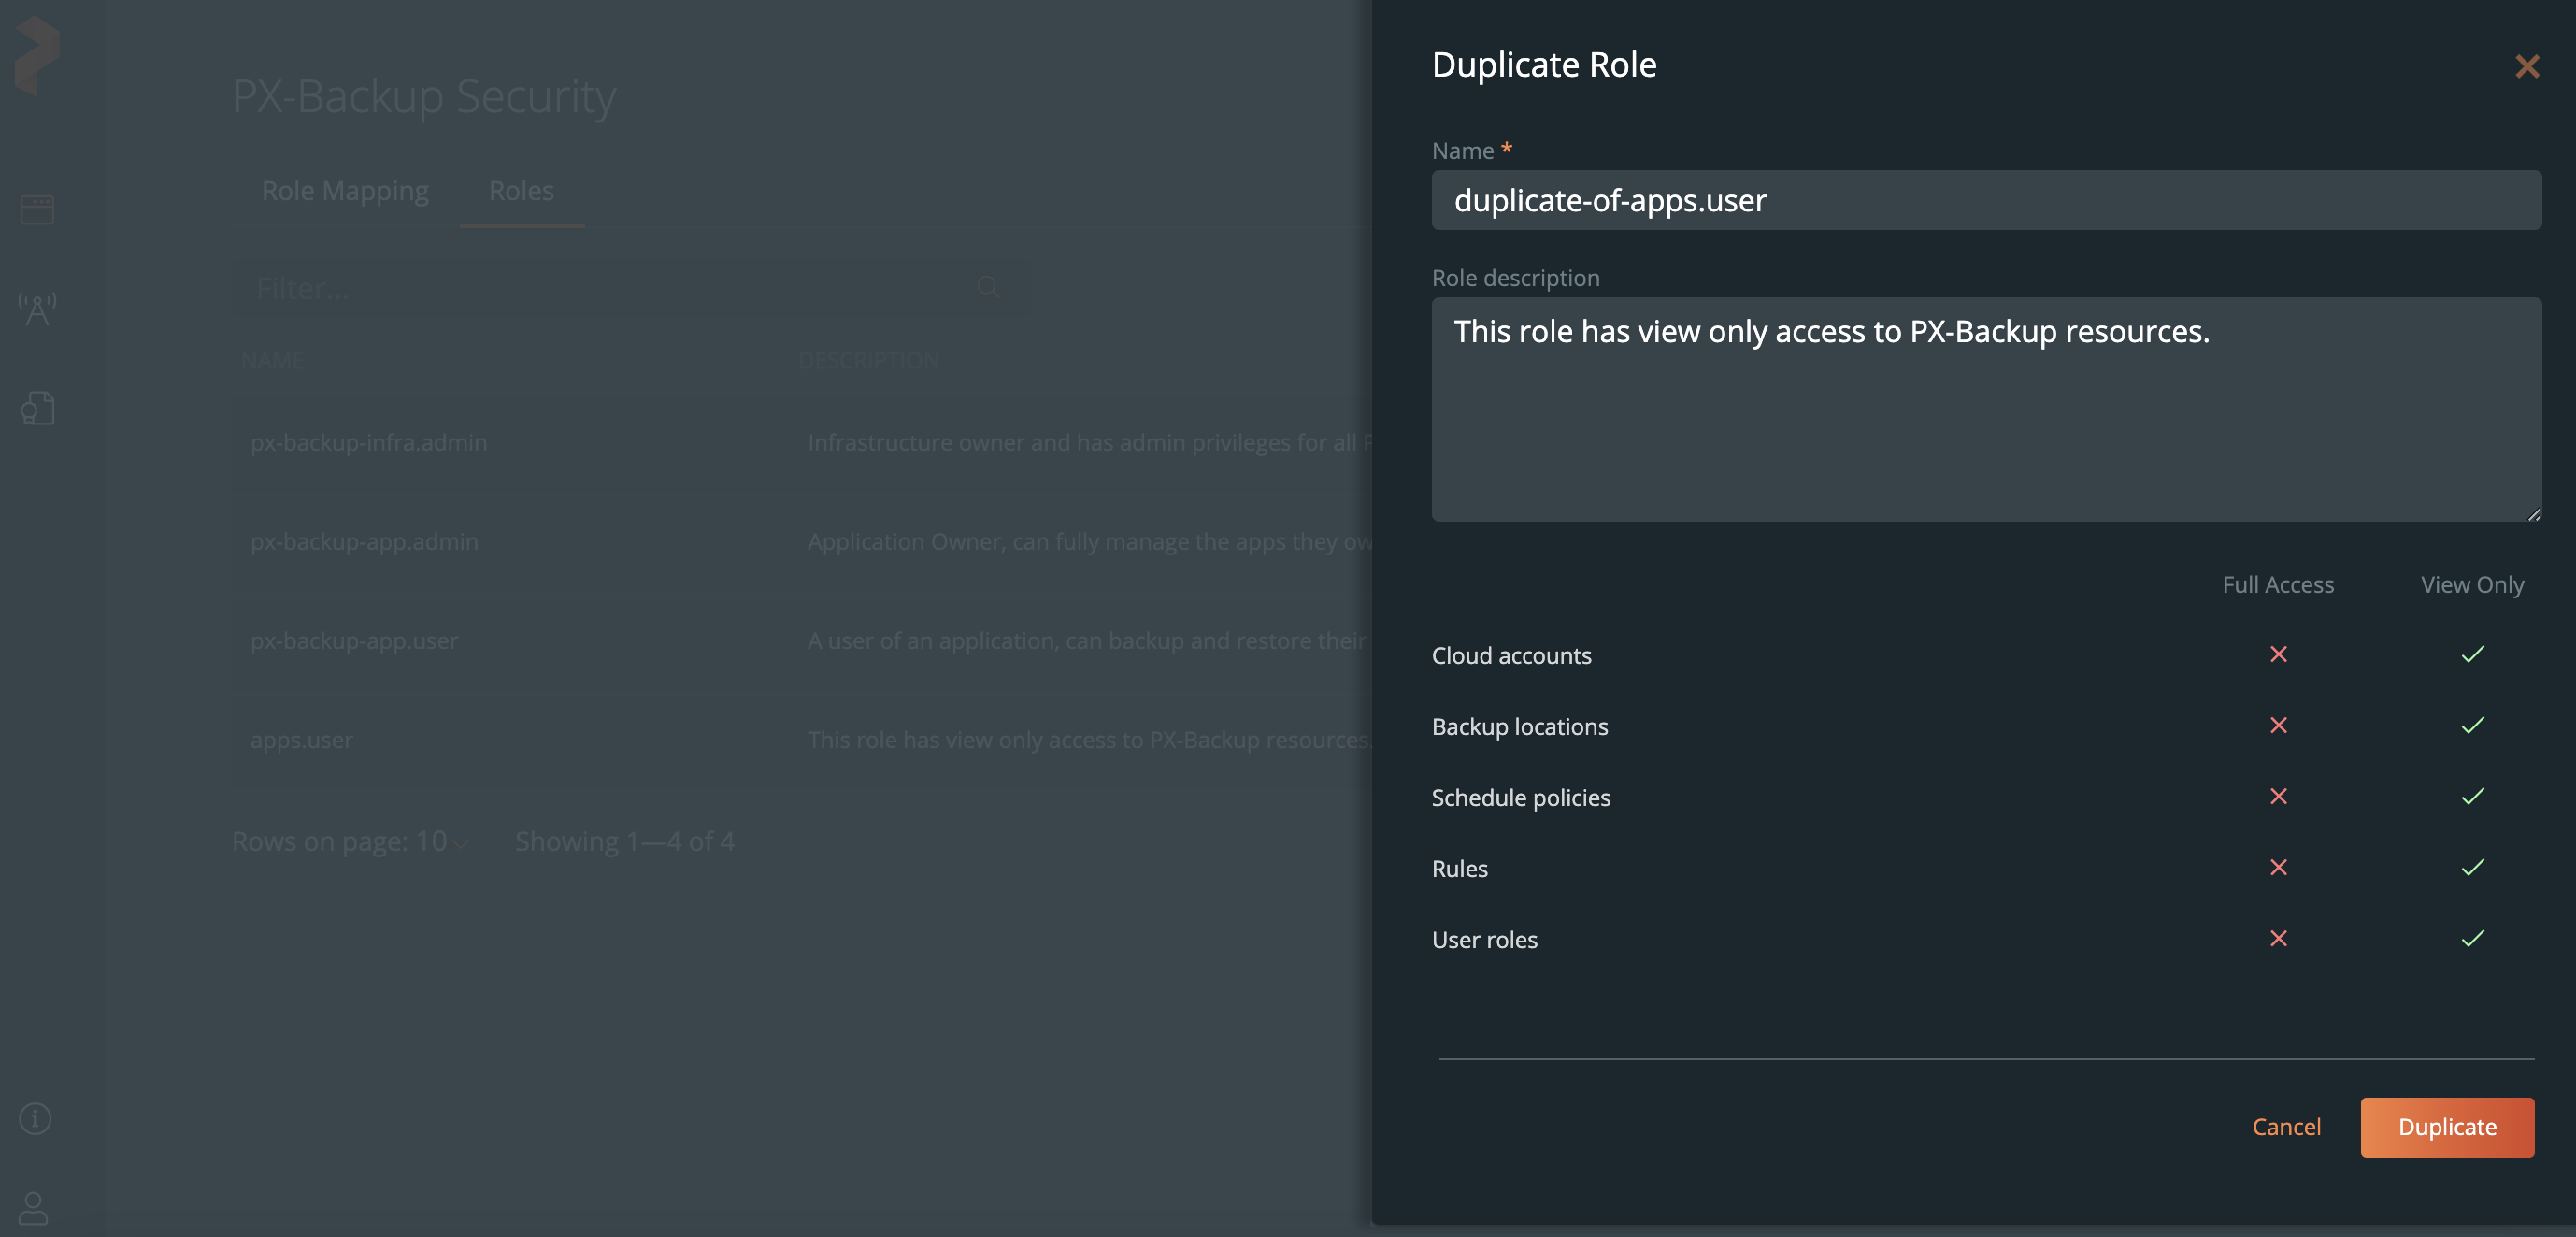The image size is (2576, 1237).
Task: Open the backups document sidebar icon
Action: coord(38,408)
